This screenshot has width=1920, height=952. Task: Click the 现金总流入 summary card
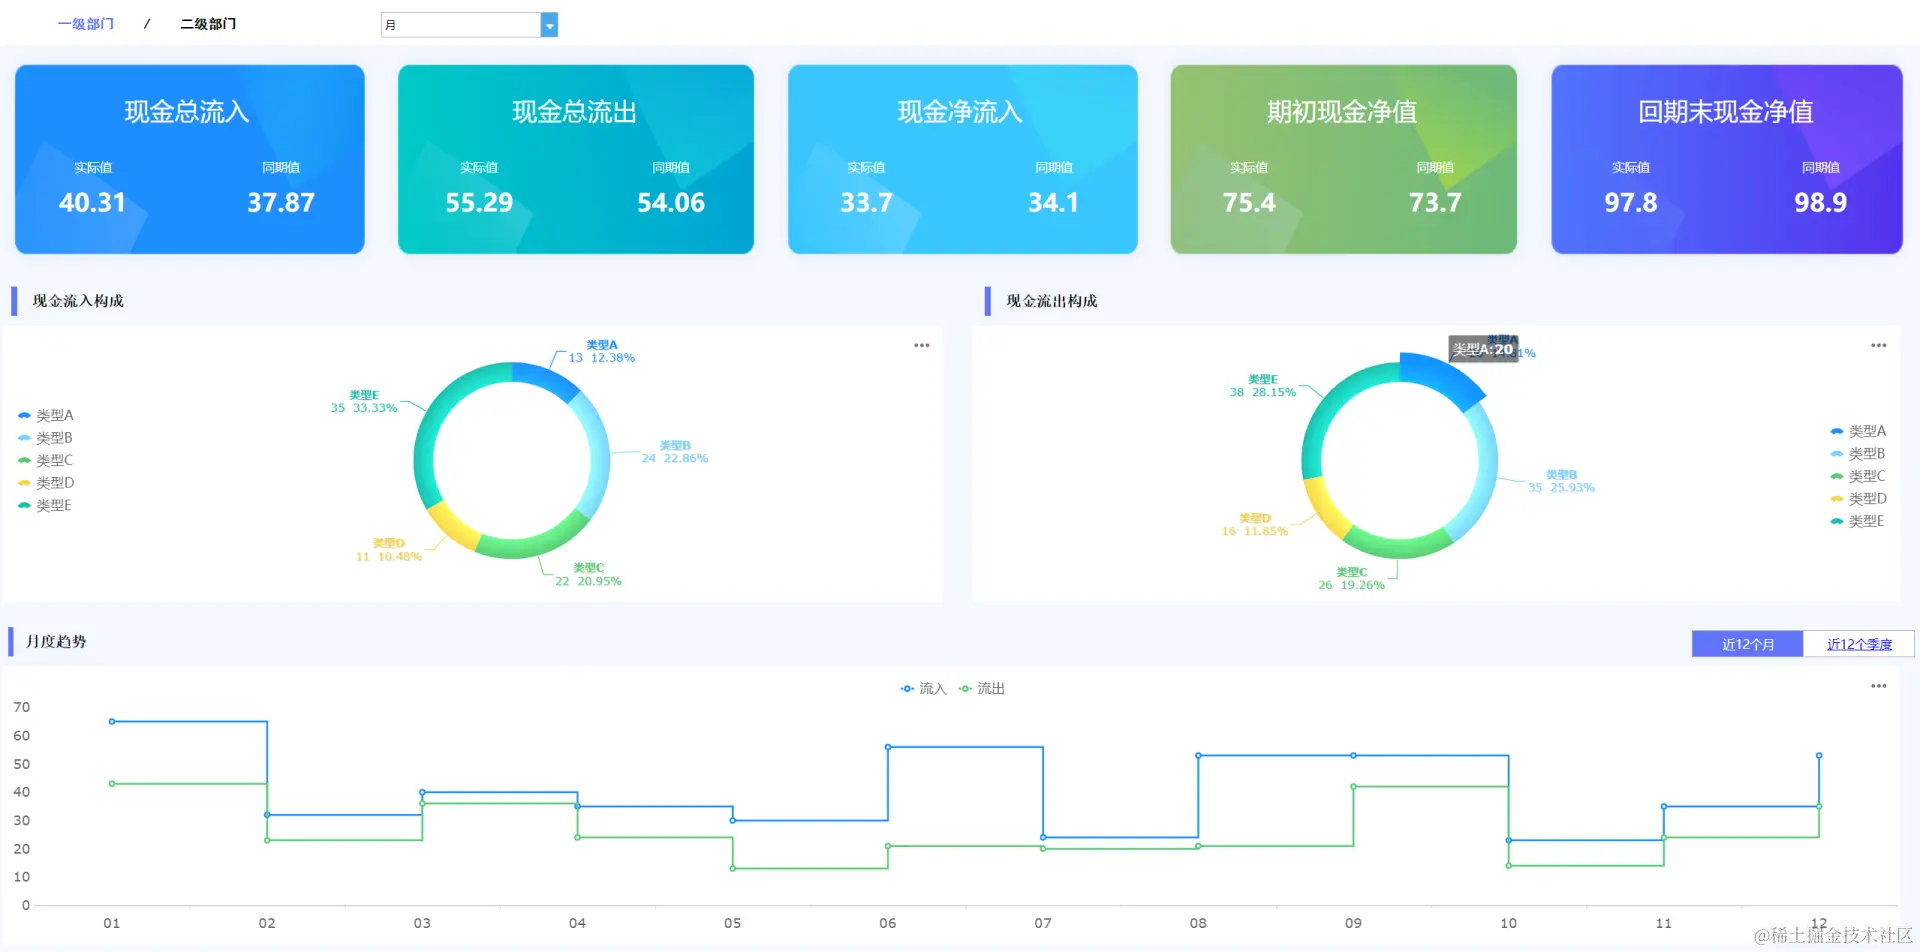coord(188,159)
